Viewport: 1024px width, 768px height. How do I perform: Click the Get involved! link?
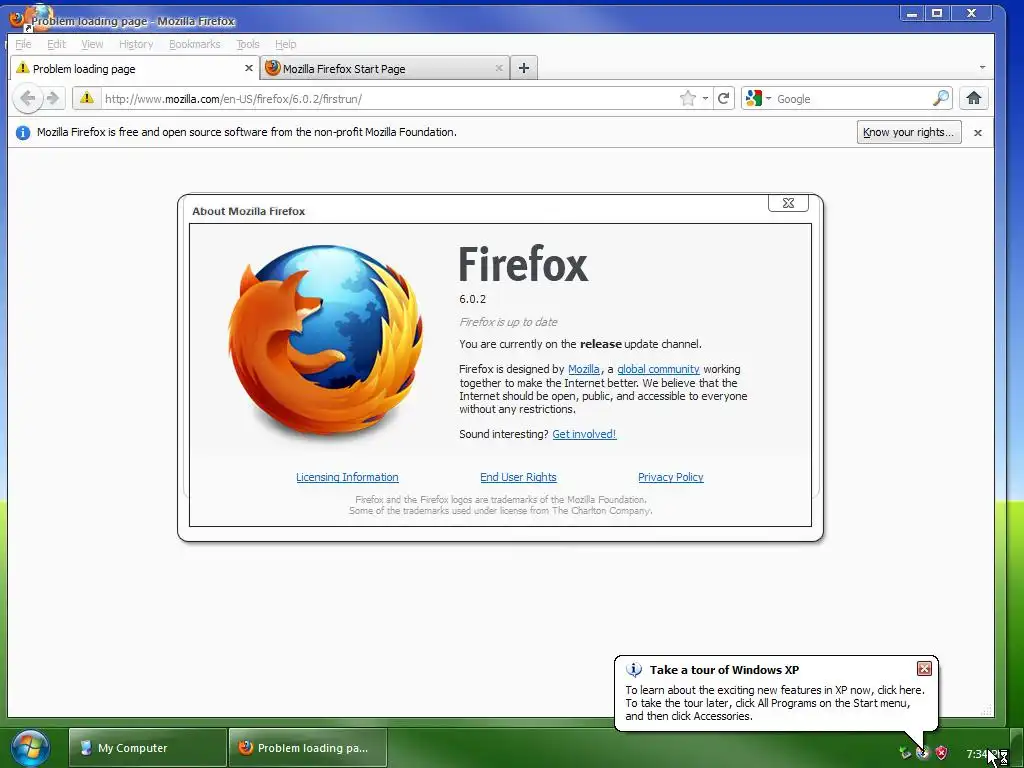coord(584,434)
